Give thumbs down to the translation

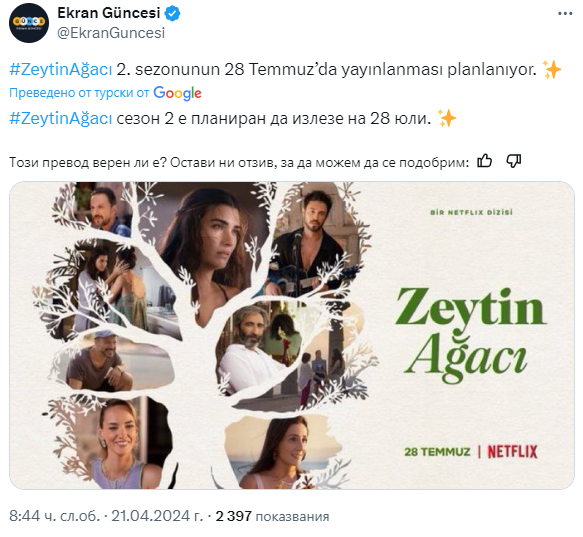[513, 161]
